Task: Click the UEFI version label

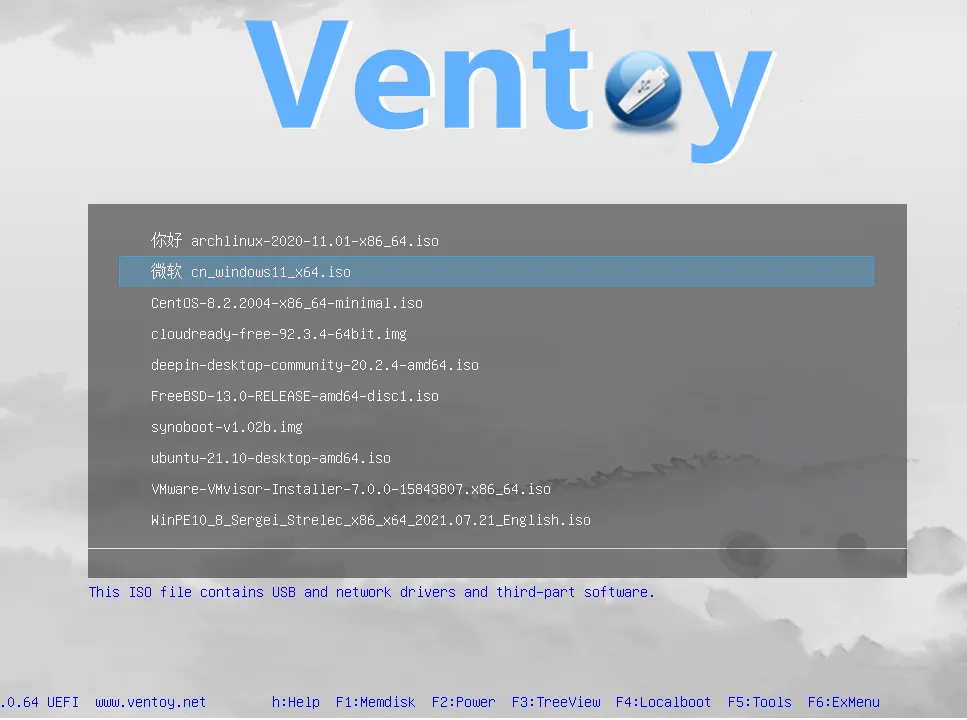Action: 40,702
